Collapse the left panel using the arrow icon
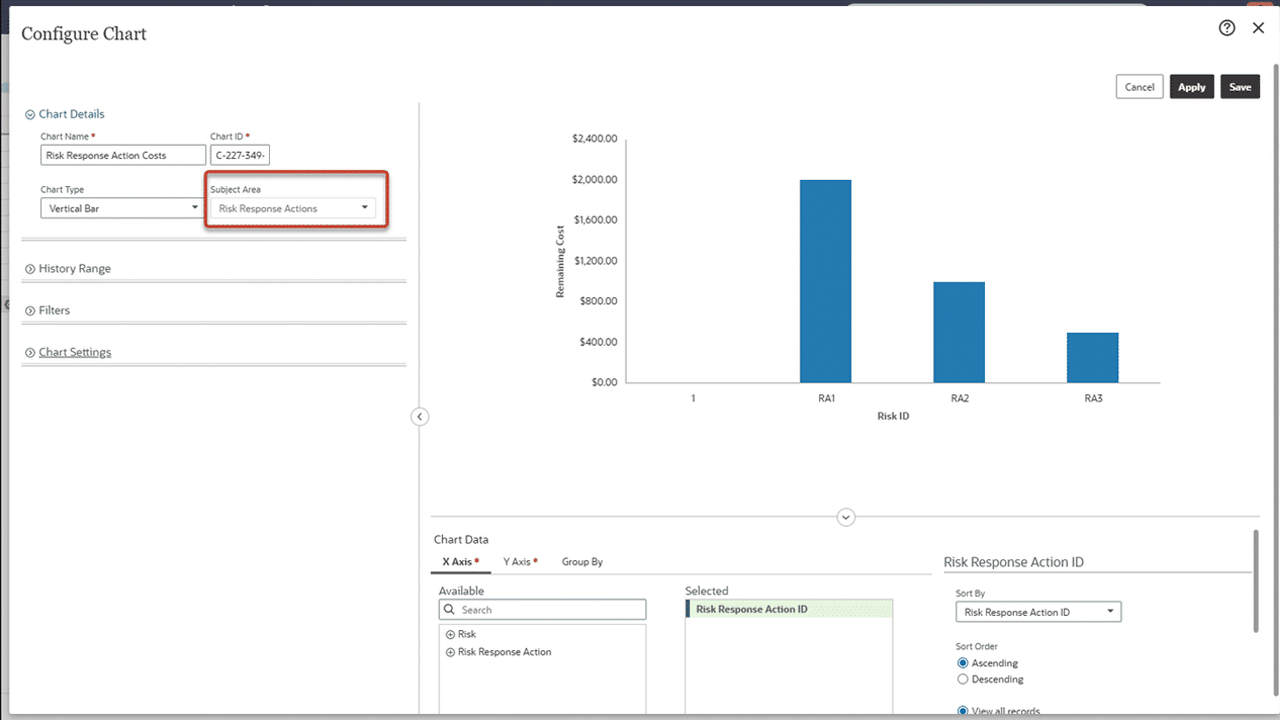1280x720 pixels. 419,416
